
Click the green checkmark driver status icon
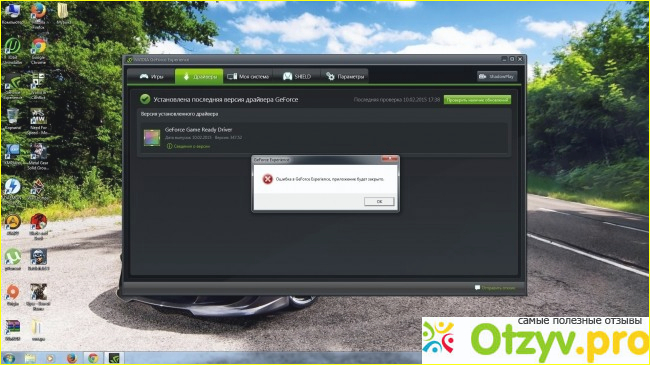tap(145, 99)
